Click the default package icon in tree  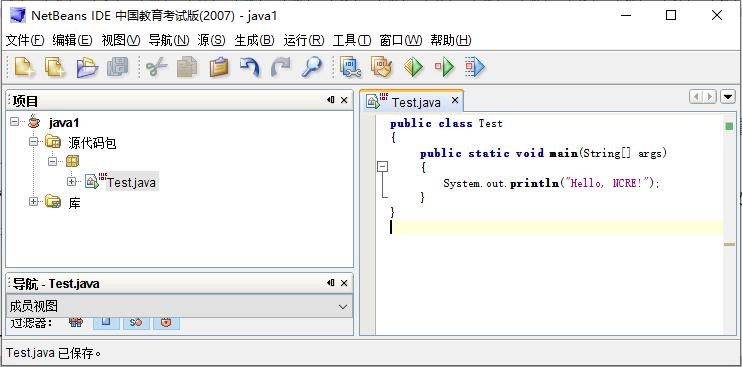pyautogui.click(x=72, y=162)
